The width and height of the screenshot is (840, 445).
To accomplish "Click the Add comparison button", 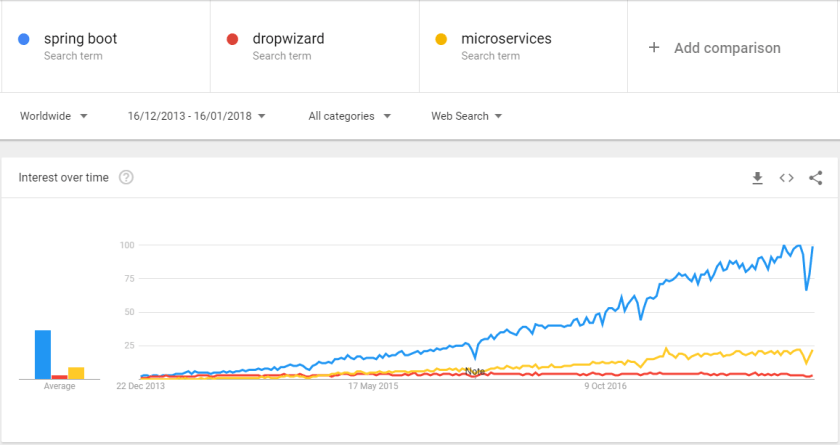I will pyautogui.click(x=726, y=47).
